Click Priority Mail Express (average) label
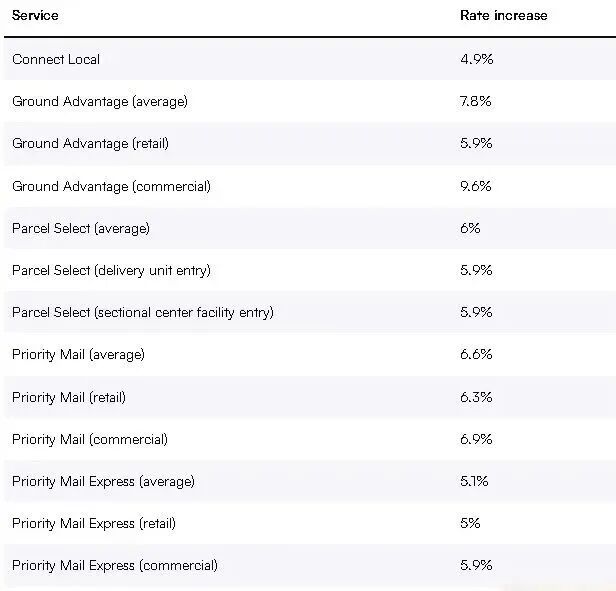 click(x=103, y=481)
